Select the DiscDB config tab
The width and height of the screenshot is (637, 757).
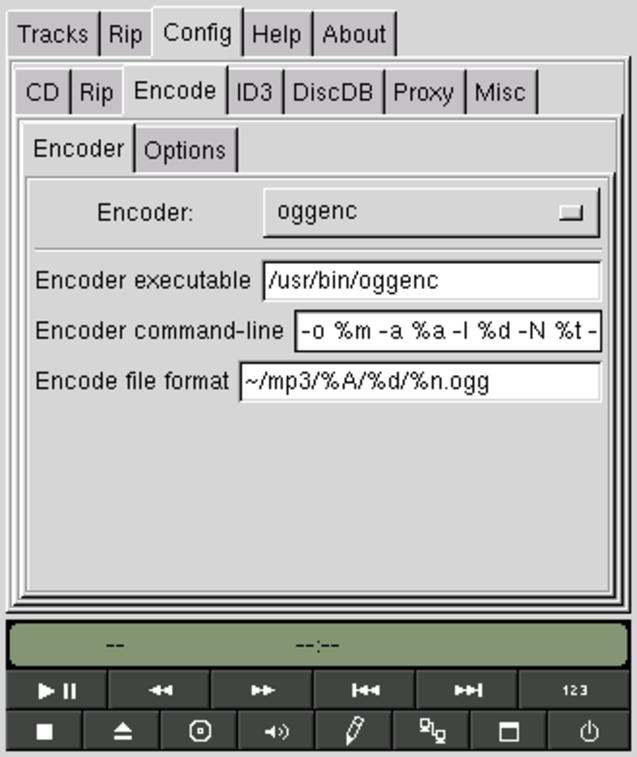(x=333, y=92)
